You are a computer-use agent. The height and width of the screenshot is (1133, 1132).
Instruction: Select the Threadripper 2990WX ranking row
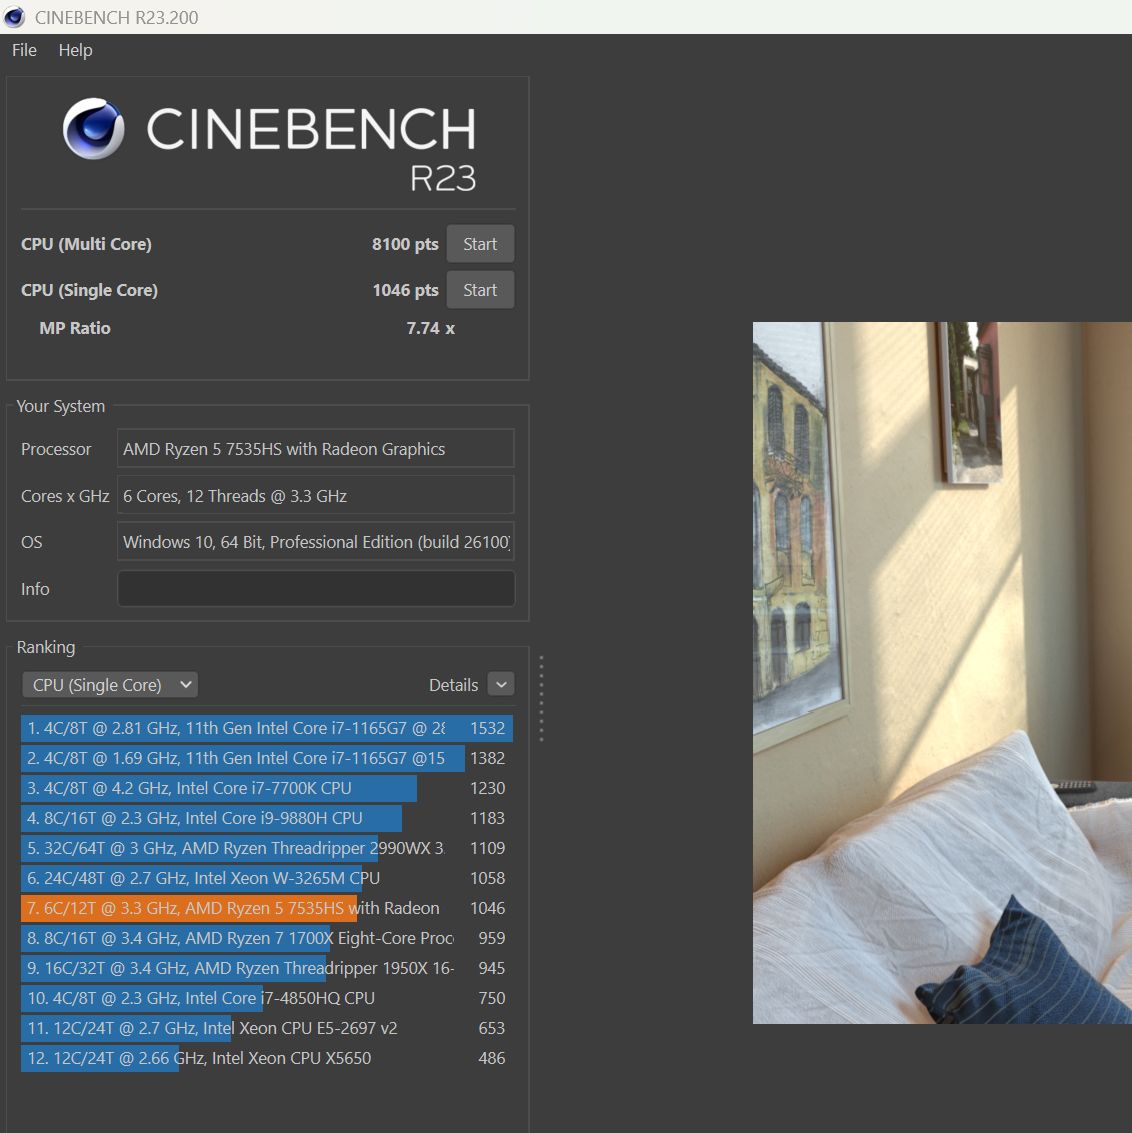tap(267, 848)
